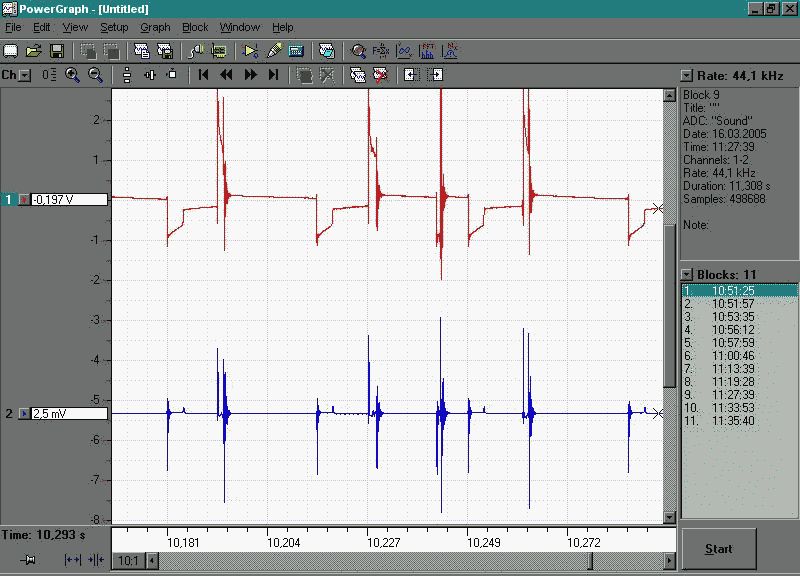Viewport: 800px width, 576px height.
Task: Select block 1 at 10:51:25
Action: 740,290
